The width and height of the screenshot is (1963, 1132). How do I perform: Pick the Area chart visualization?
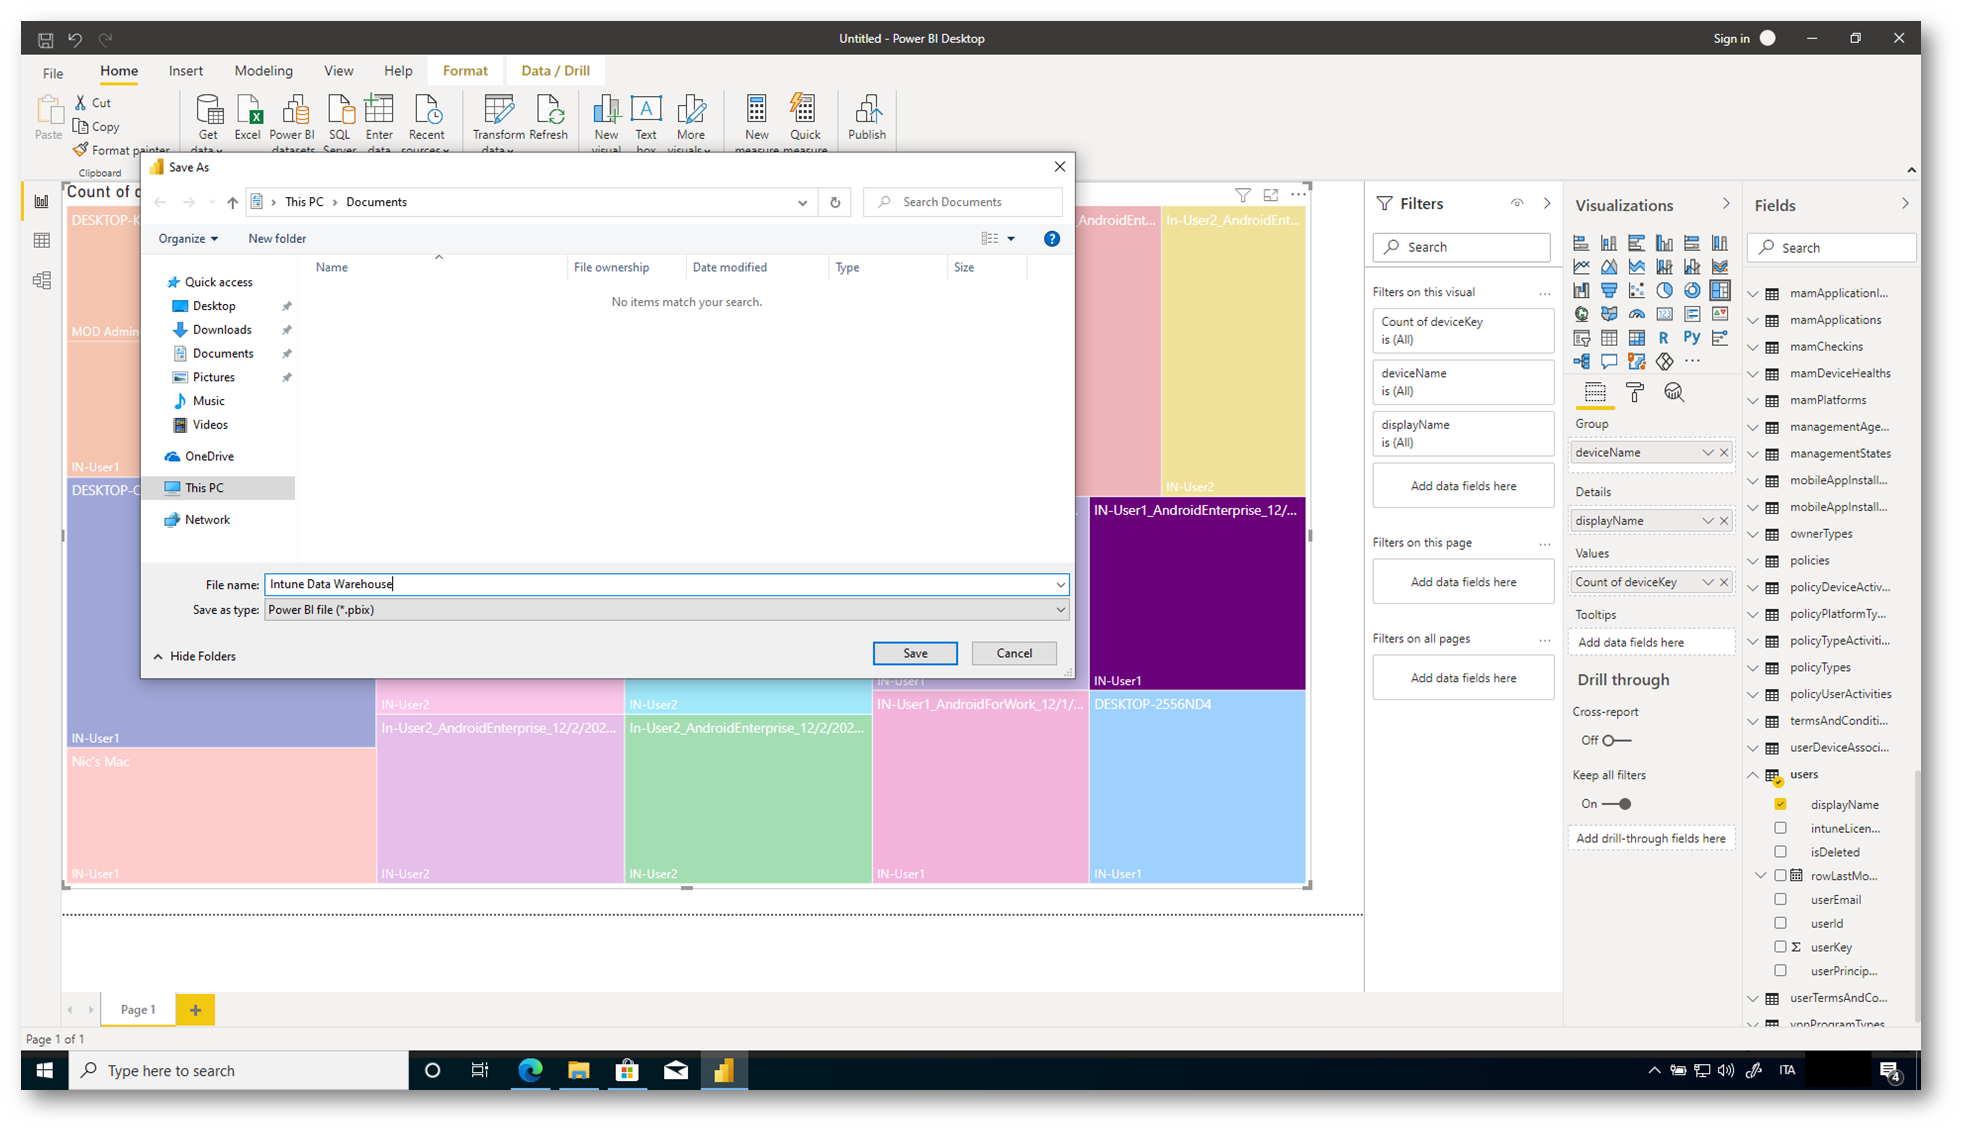(x=1608, y=267)
